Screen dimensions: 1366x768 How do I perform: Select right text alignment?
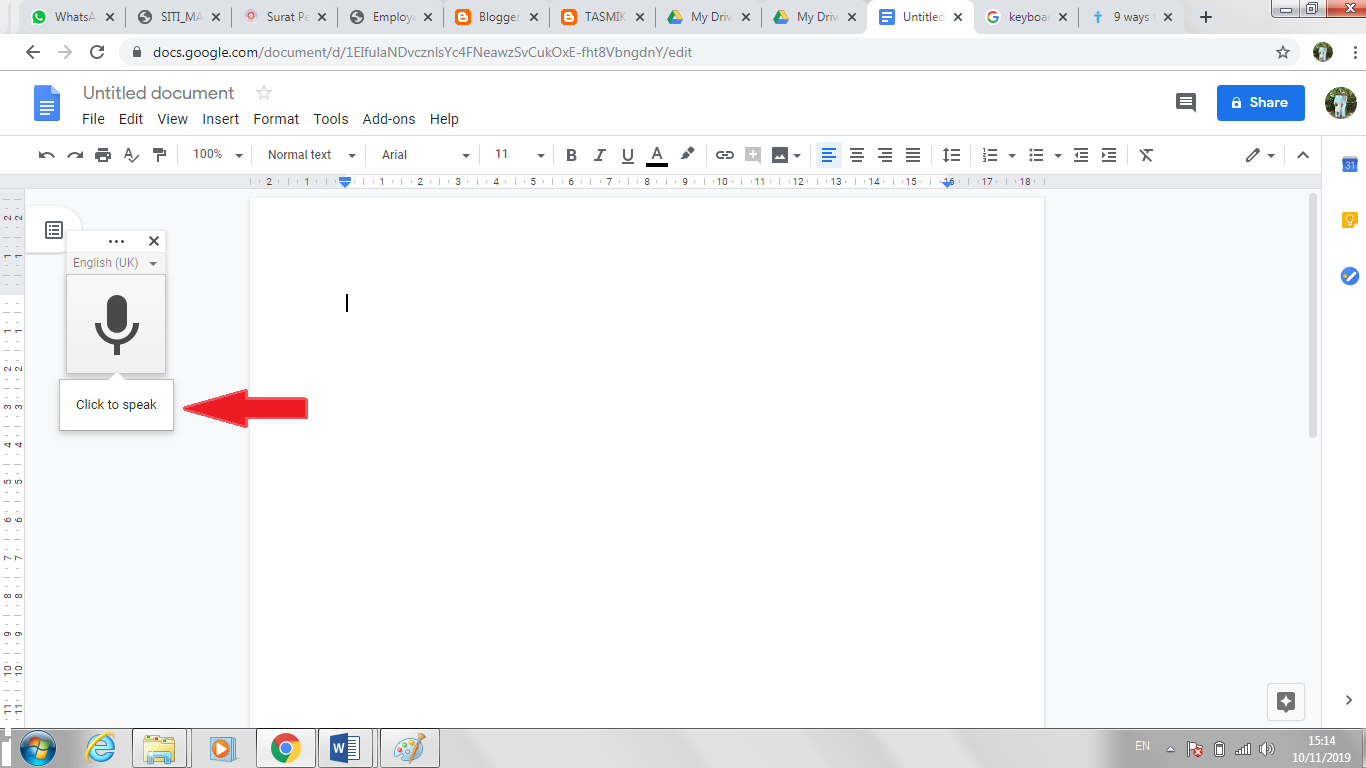click(x=884, y=155)
